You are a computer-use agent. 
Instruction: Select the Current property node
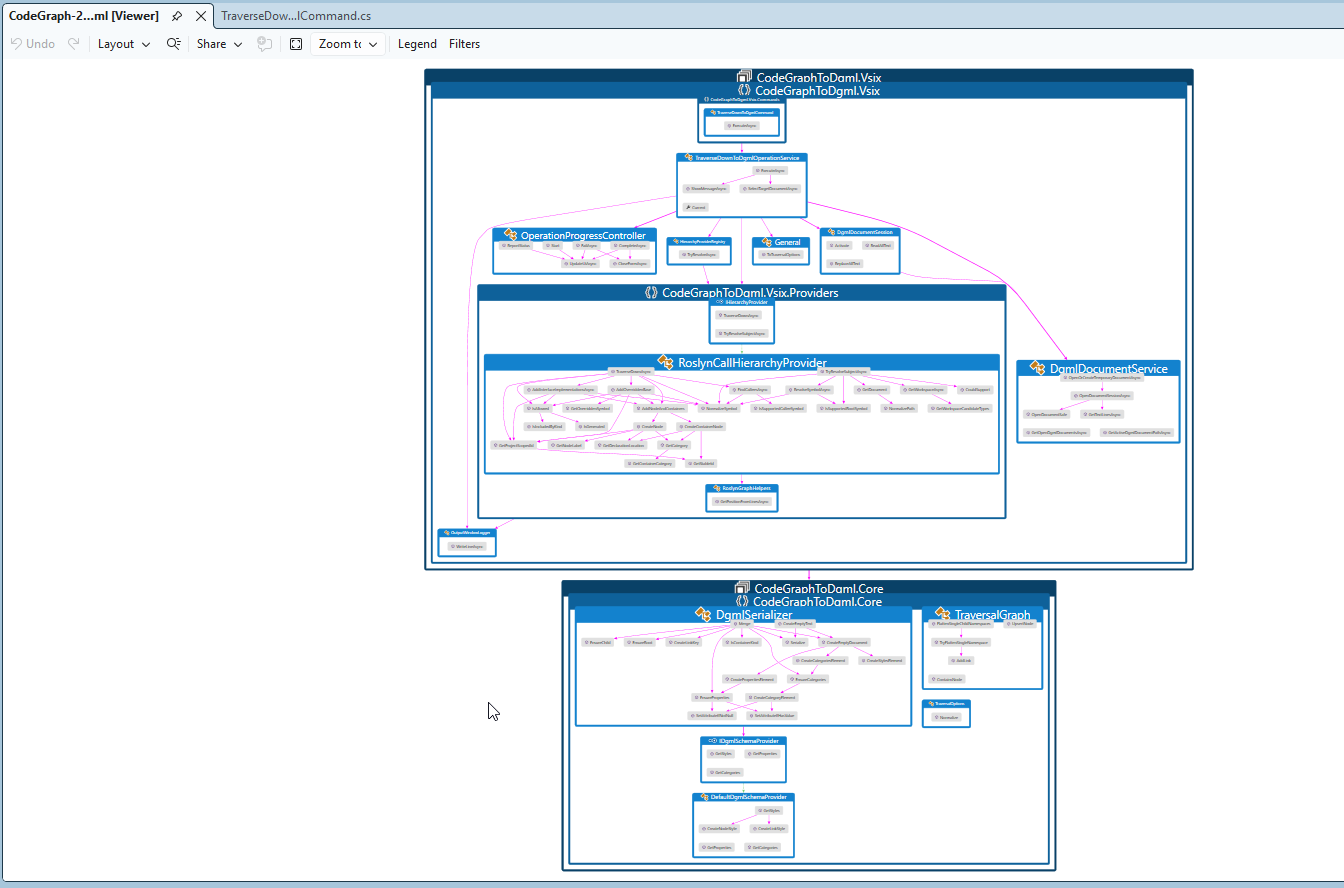tap(696, 207)
